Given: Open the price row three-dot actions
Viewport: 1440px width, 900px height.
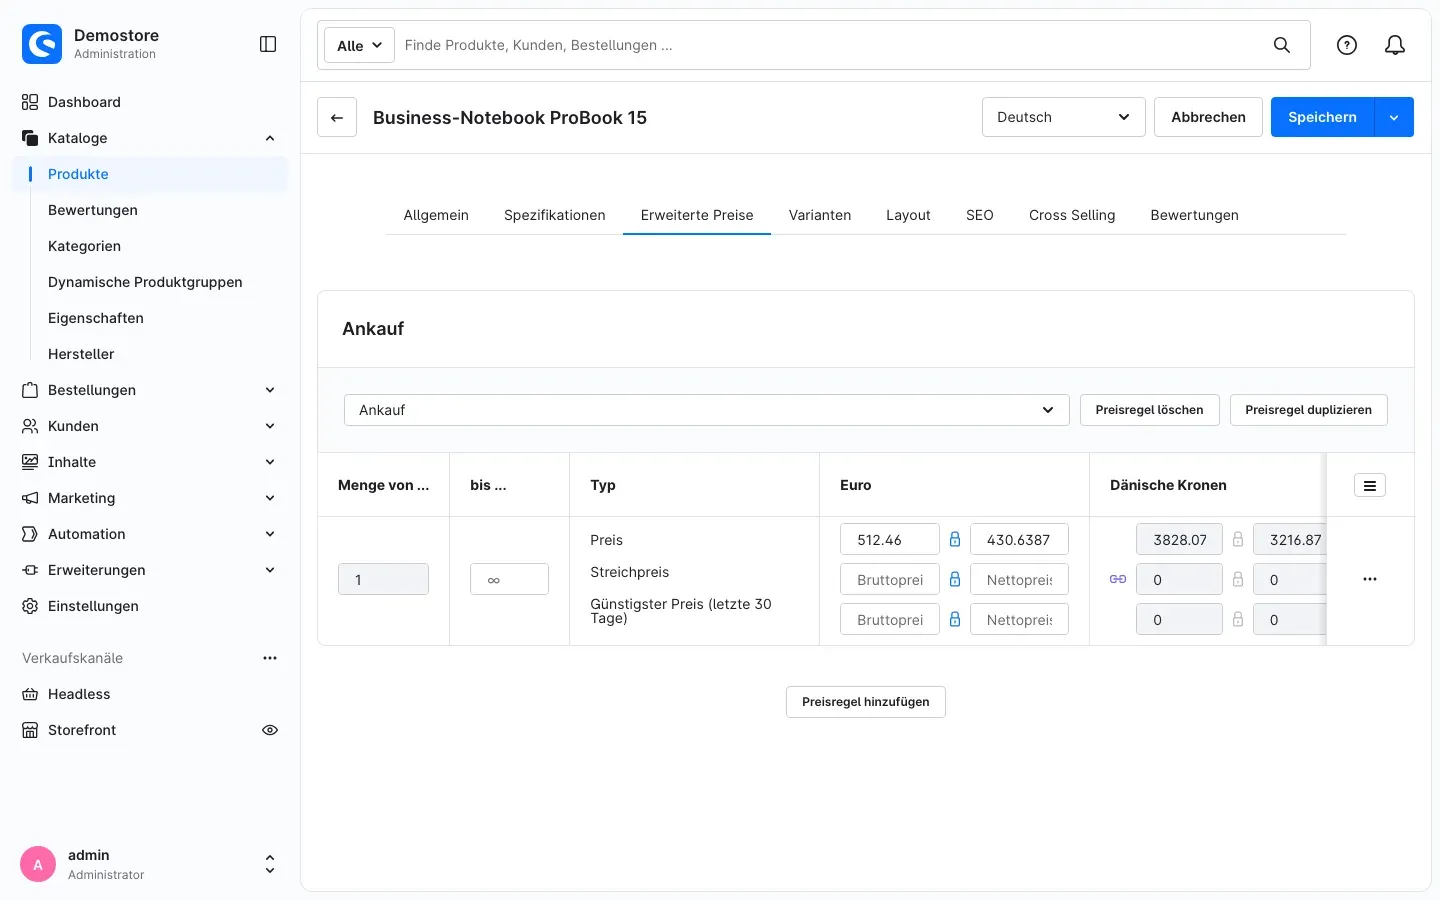Looking at the screenshot, I should [1370, 579].
